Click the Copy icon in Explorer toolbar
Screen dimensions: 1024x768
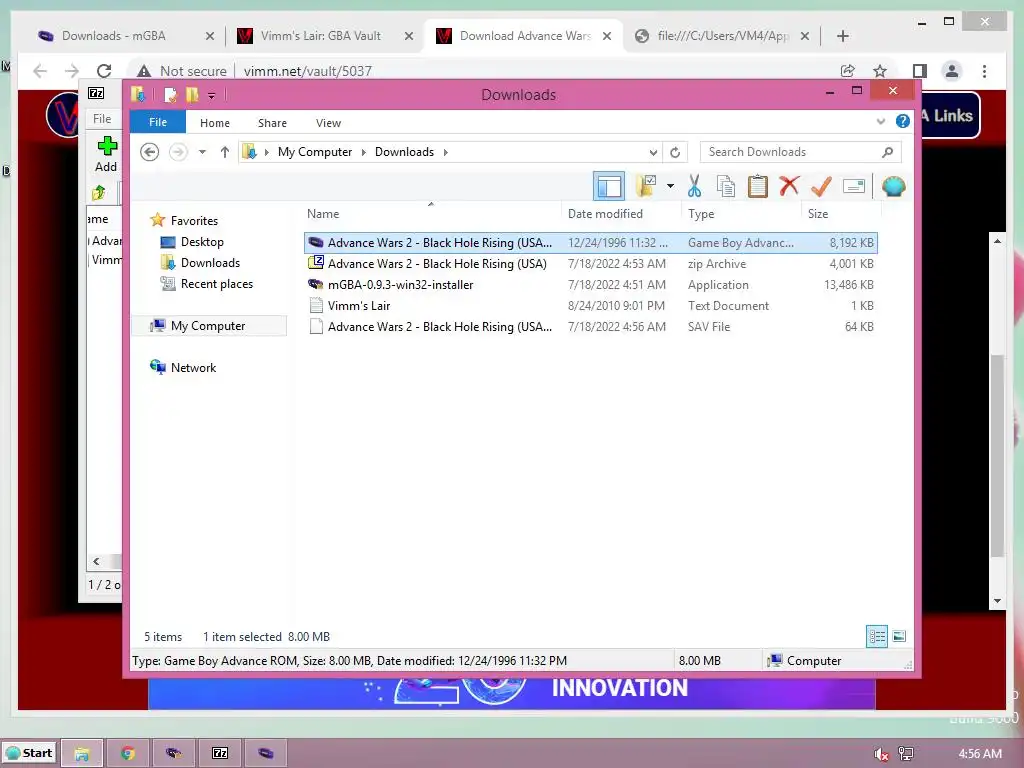click(726, 186)
